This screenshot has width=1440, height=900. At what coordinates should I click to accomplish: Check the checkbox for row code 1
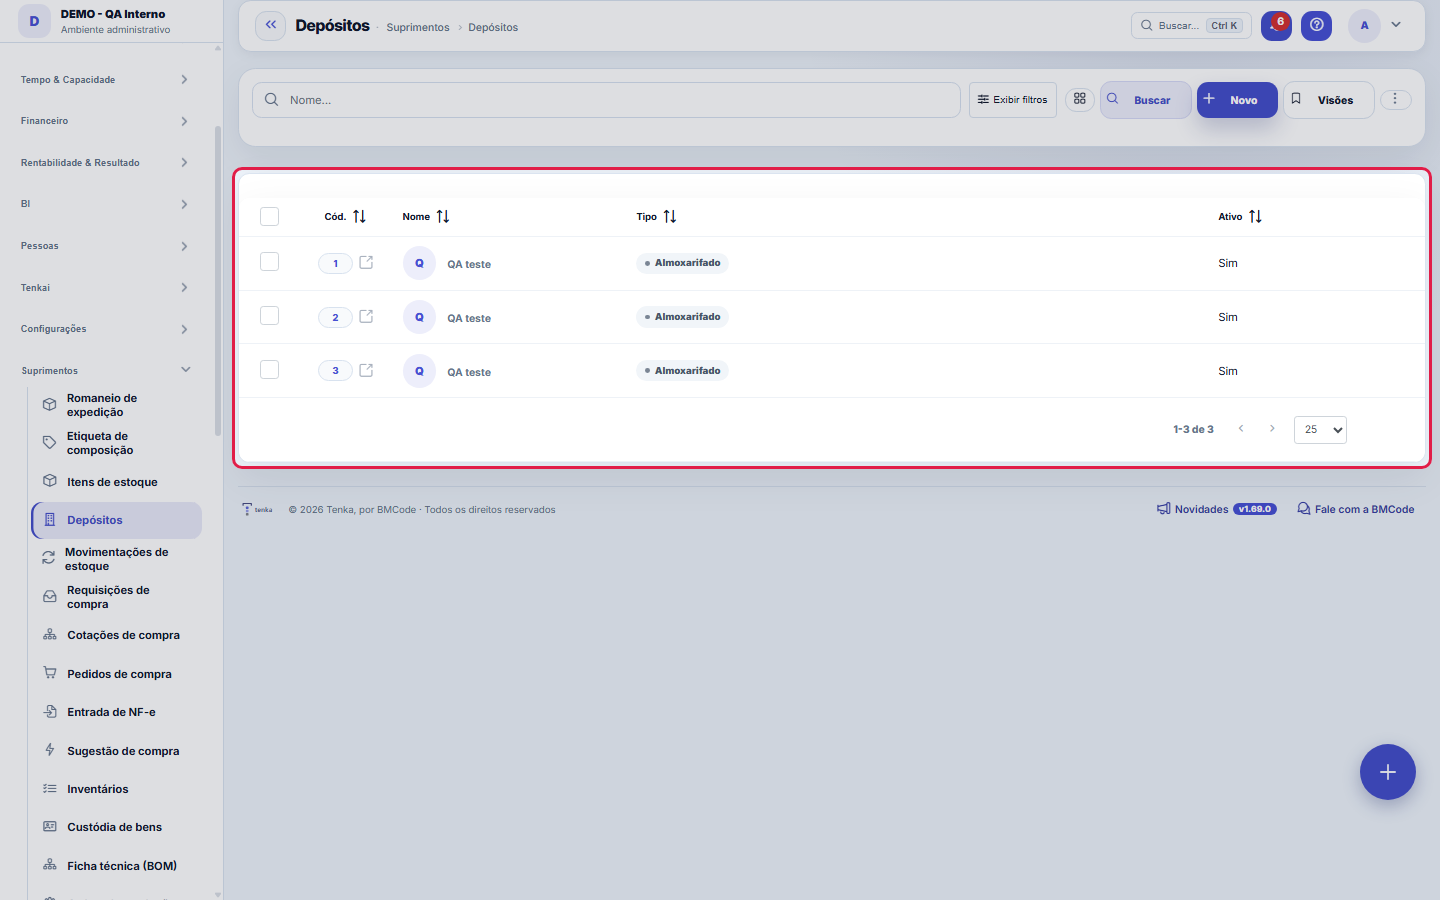pyautogui.click(x=269, y=262)
